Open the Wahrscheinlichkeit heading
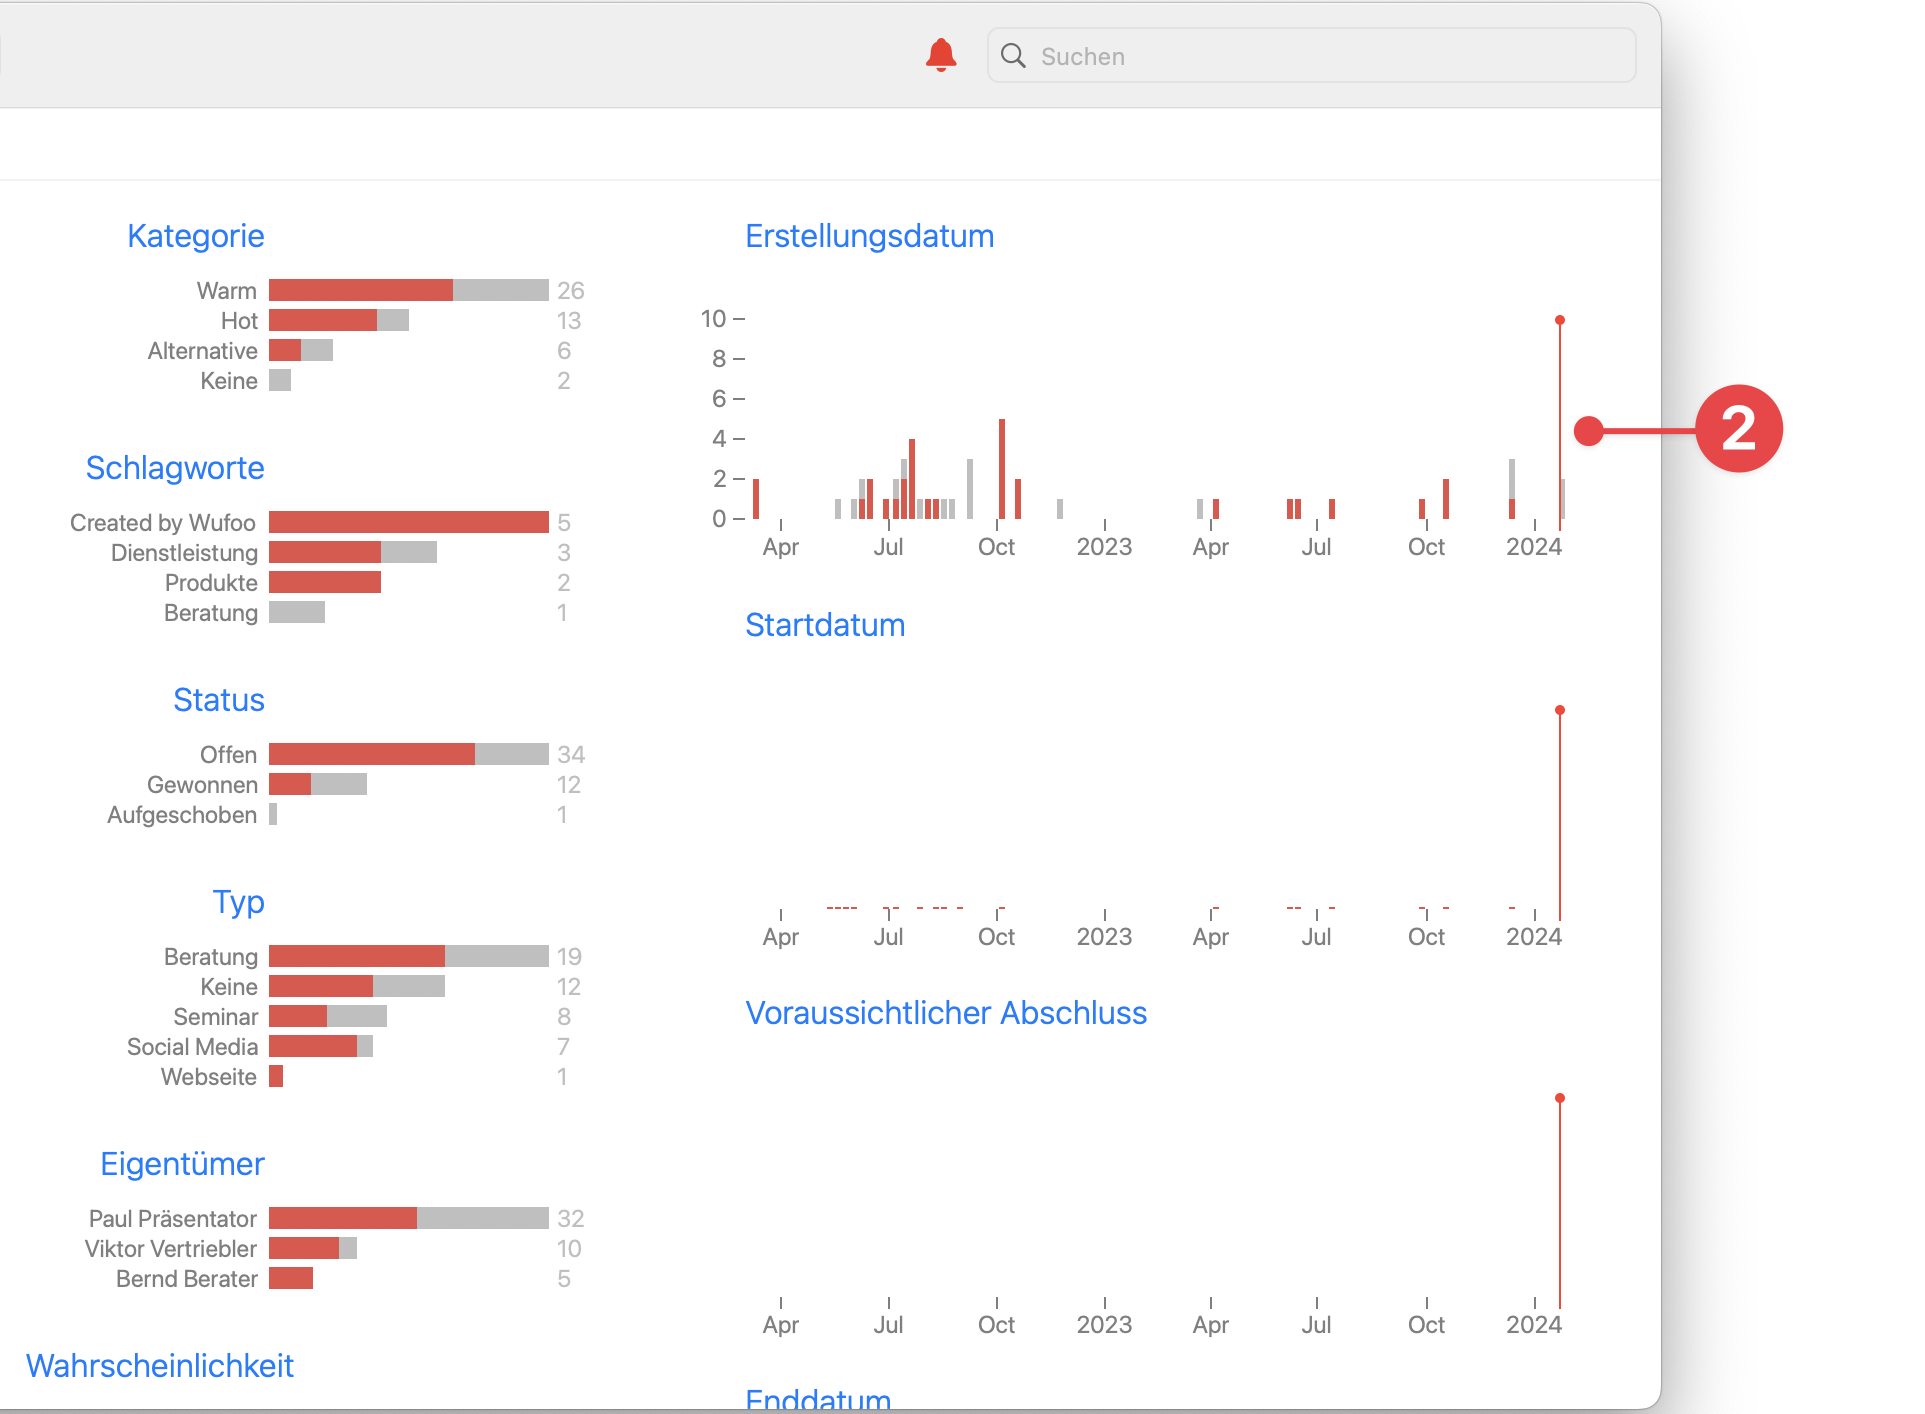This screenshot has width=1925, height=1414. (160, 1366)
